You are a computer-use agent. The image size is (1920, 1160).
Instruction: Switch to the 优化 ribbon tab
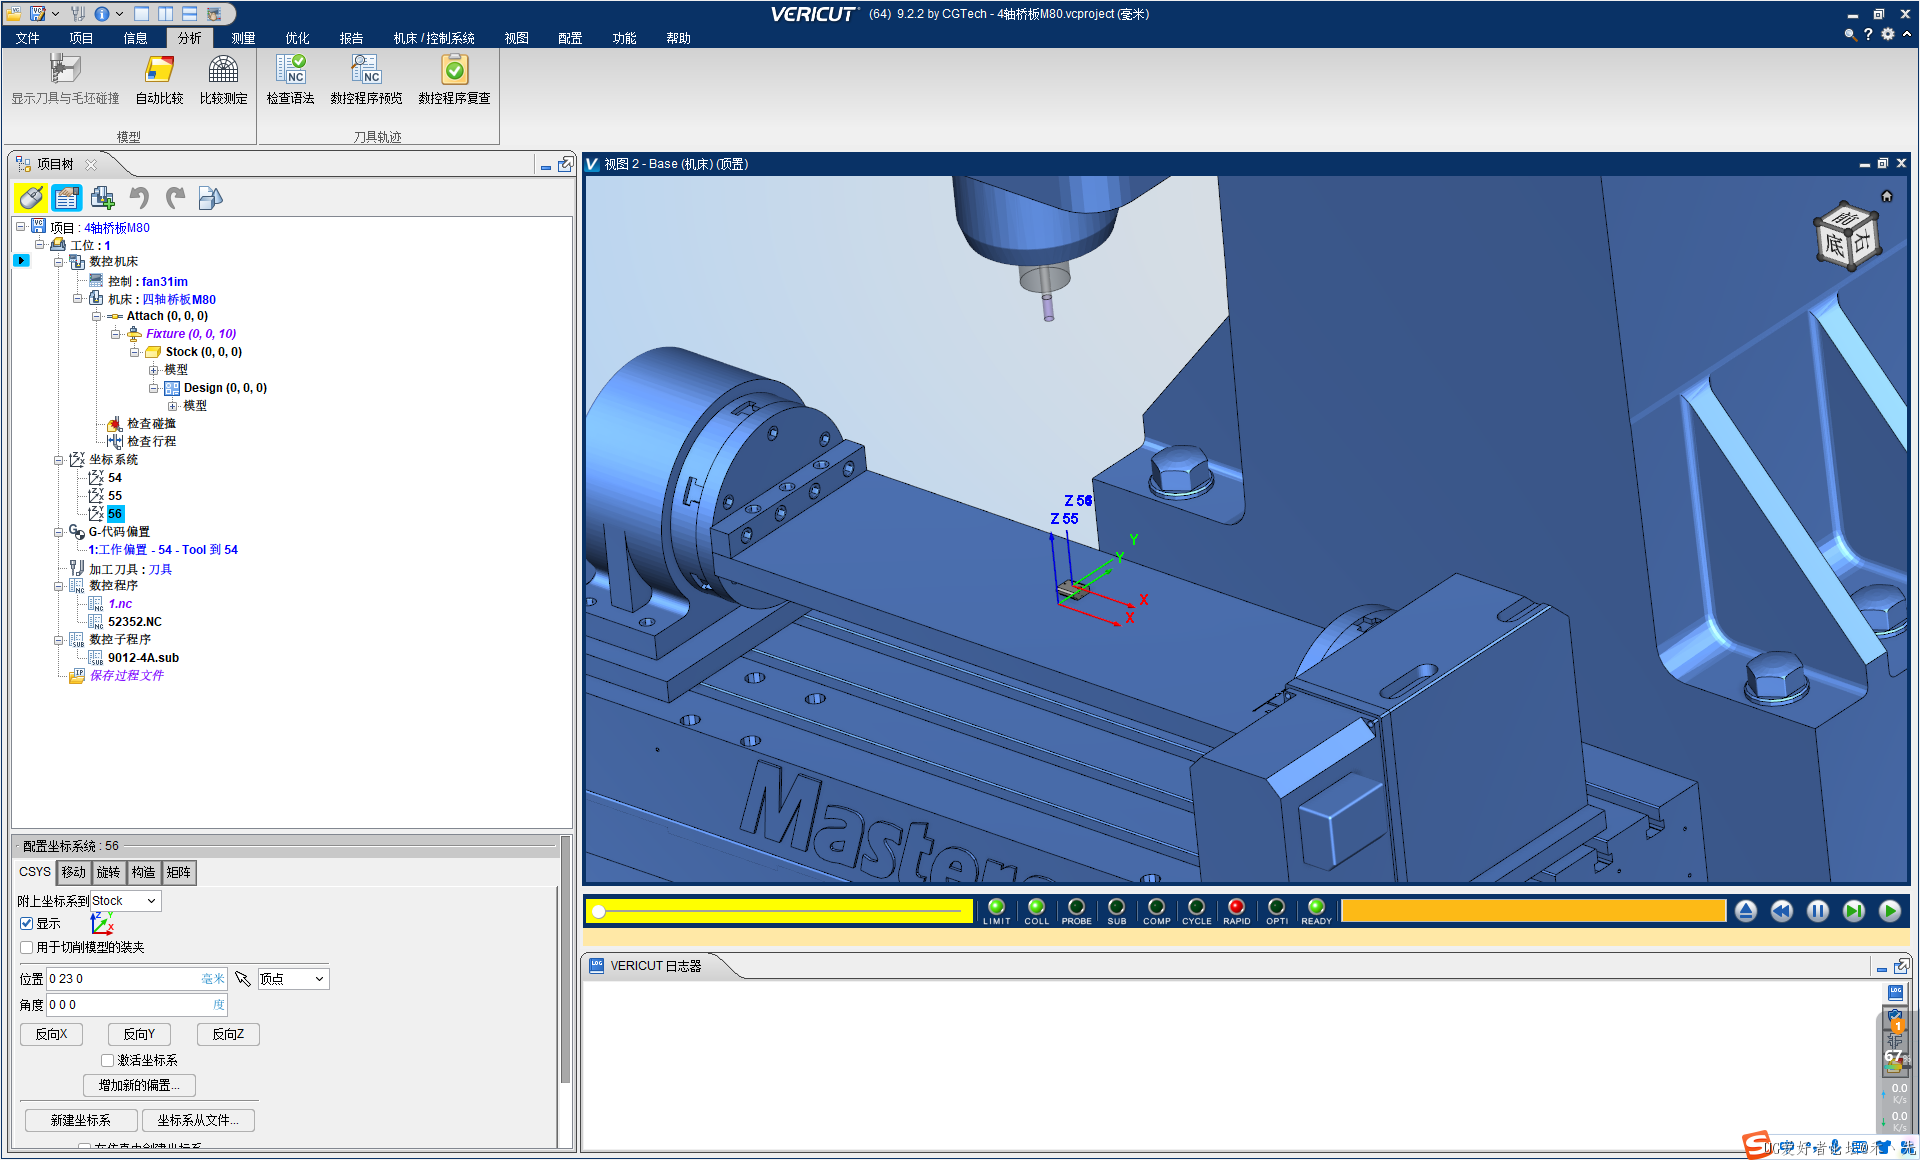pyautogui.click(x=297, y=38)
